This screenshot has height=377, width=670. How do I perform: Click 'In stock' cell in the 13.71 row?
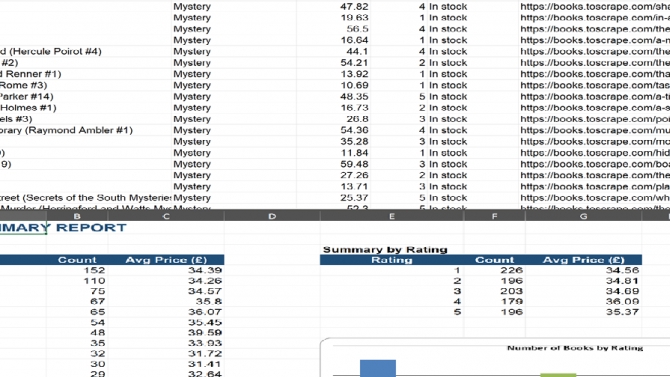pos(472,187)
